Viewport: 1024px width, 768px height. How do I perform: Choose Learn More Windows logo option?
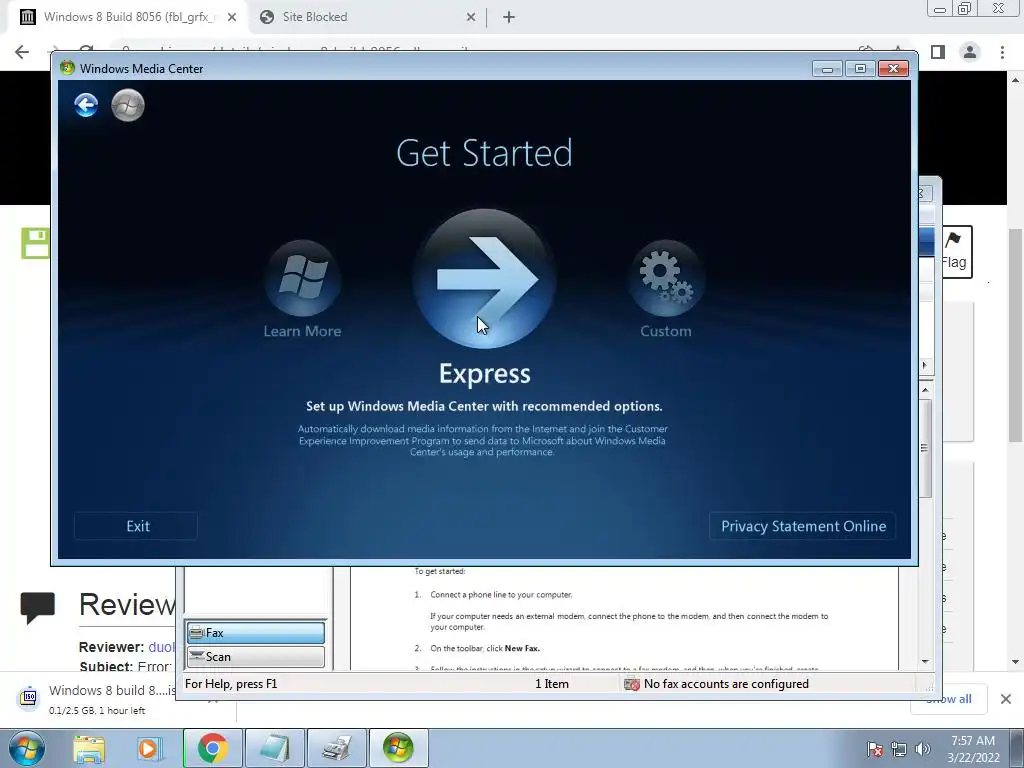point(302,279)
